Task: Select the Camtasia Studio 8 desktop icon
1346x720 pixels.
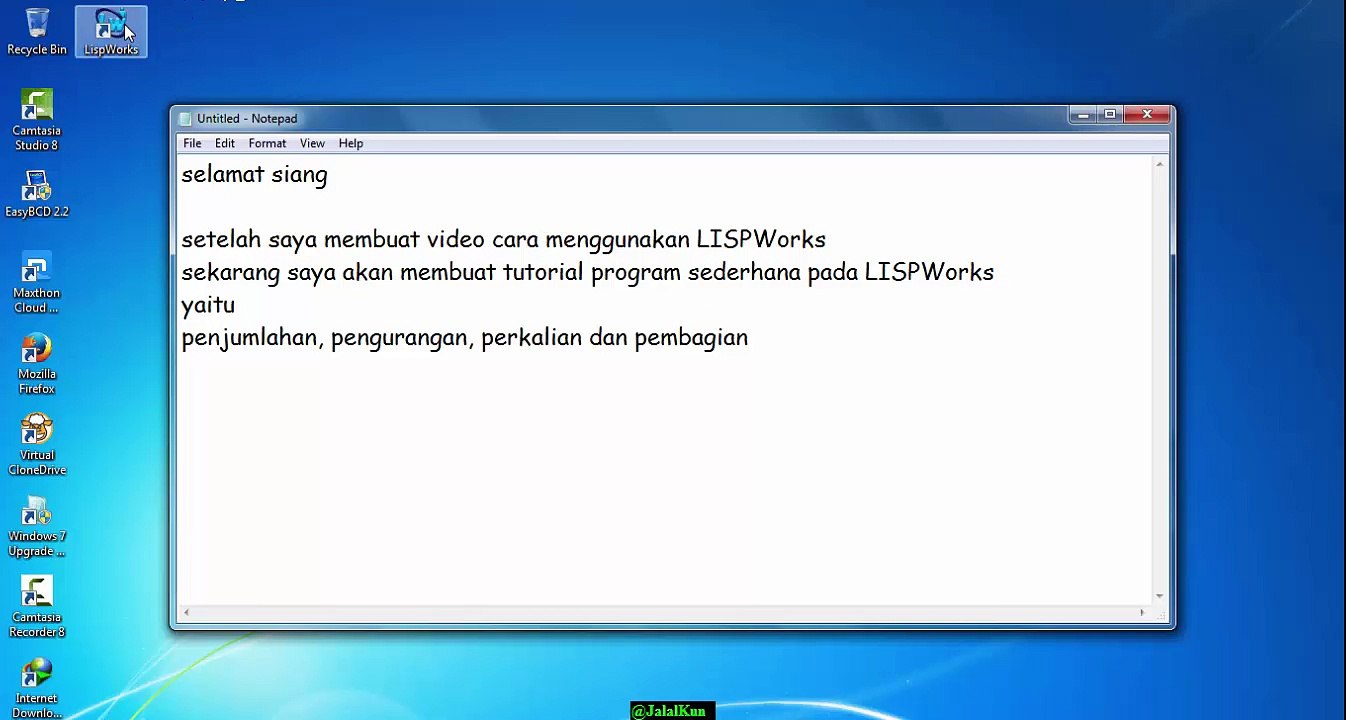Action: click(x=36, y=120)
